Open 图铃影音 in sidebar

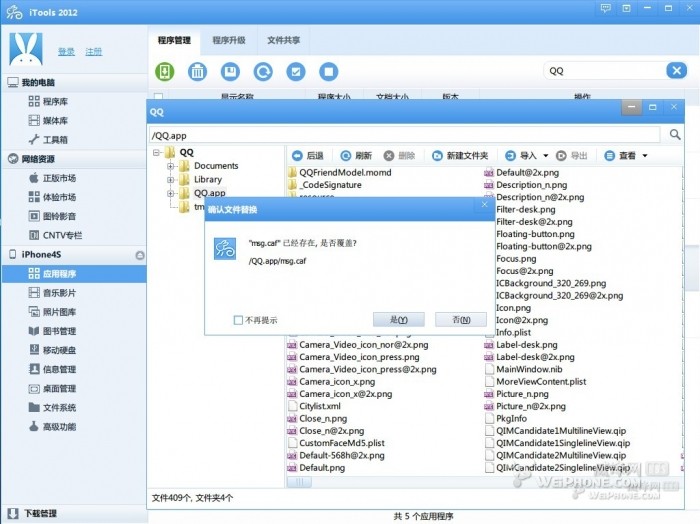click(x=52, y=216)
